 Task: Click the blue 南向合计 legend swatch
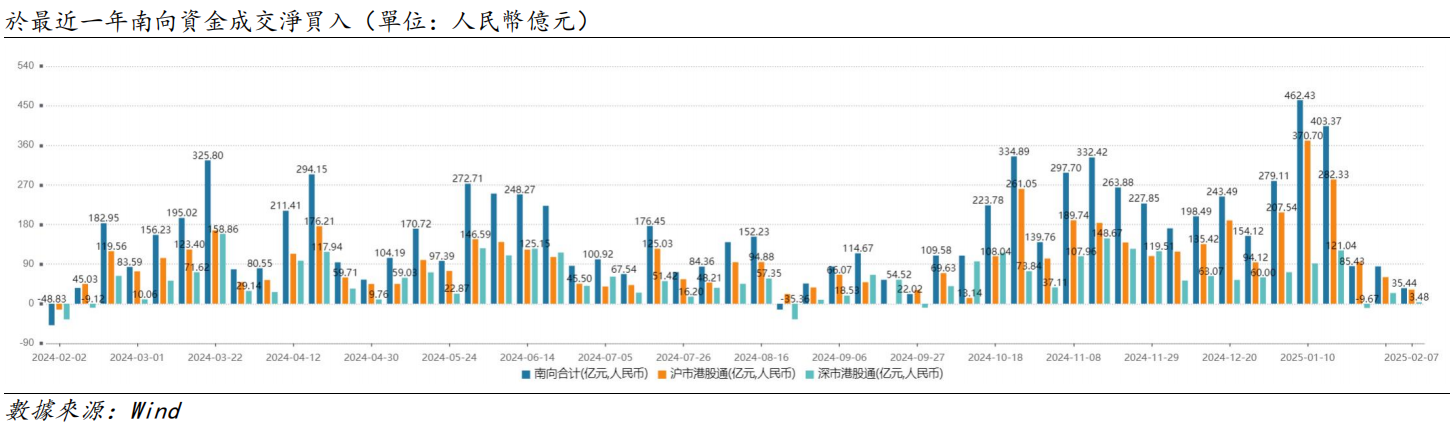pyautogui.click(x=526, y=374)
